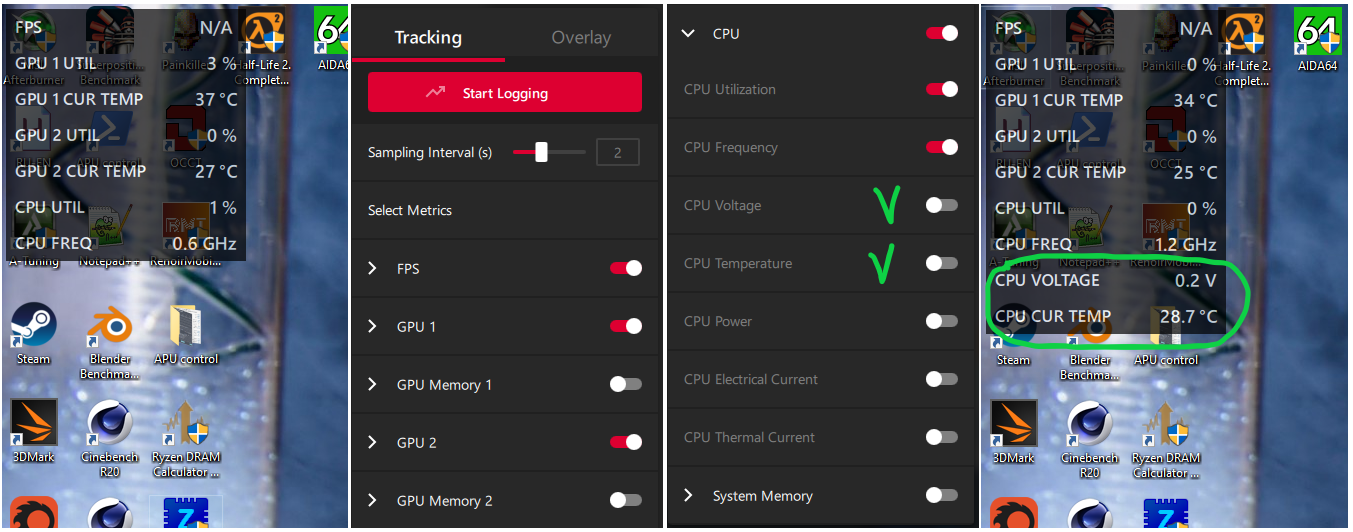The image size is (1353, 532).
Task: Click the chart icon on Start Logging
Action: tap(435, 93)
